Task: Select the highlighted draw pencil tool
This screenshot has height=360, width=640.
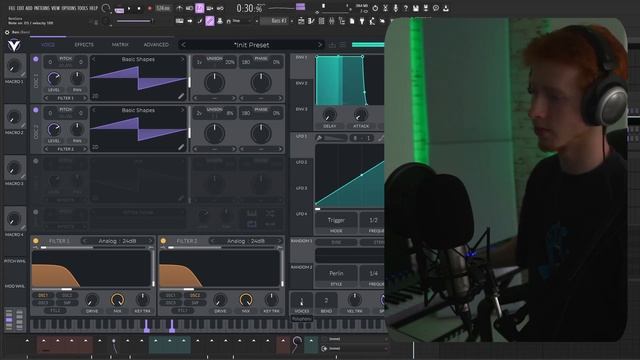Action: 210,21
